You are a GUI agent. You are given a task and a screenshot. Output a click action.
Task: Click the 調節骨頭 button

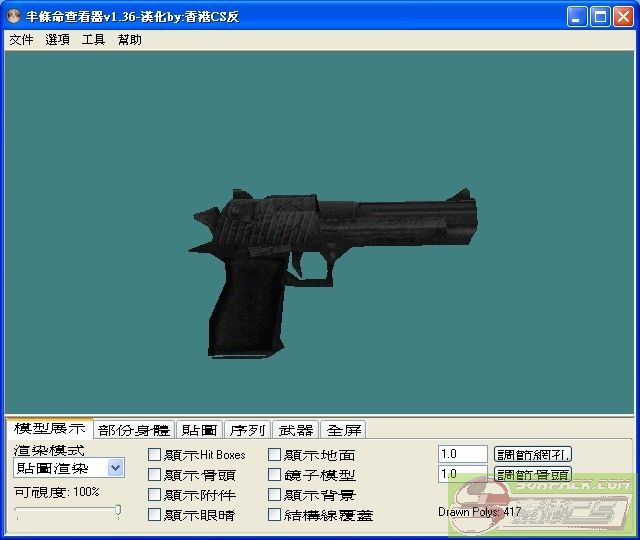click(533, 474)
